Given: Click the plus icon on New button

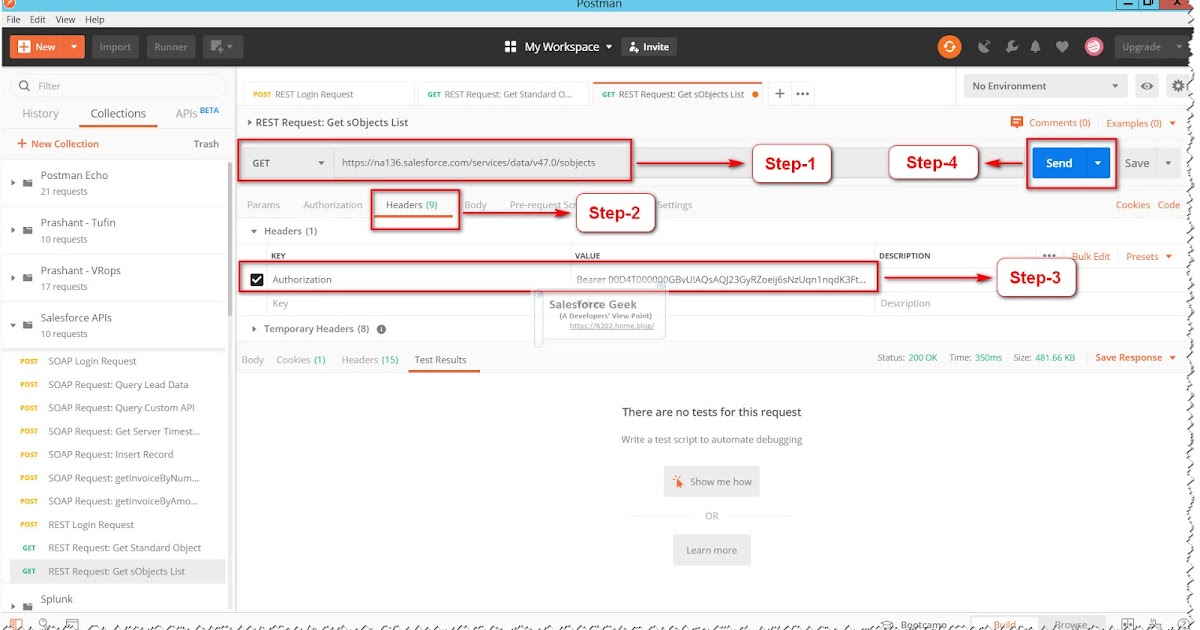Looking at the screenshot, I should click(x=24, y=46).
